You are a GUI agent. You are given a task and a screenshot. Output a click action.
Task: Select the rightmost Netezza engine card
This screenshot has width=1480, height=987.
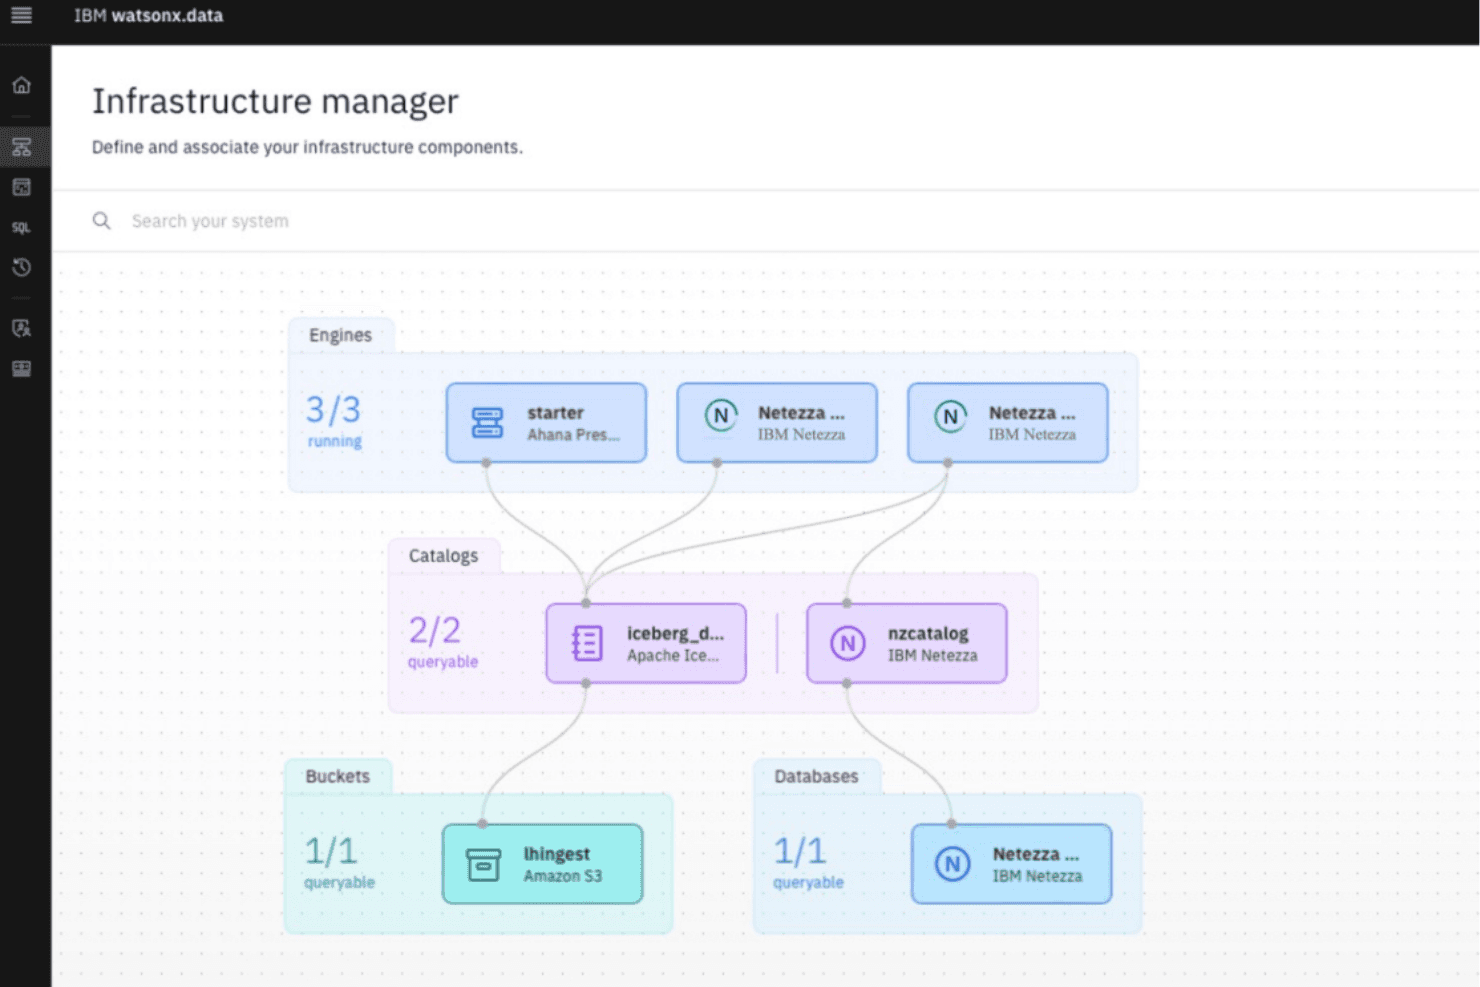[1008, 422]
